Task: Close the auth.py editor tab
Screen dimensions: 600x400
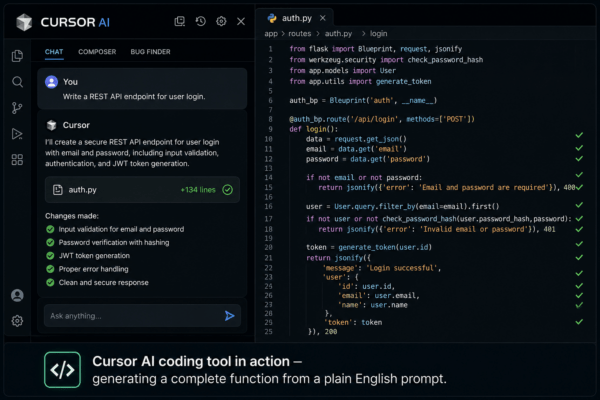Action: click(323, 18)
